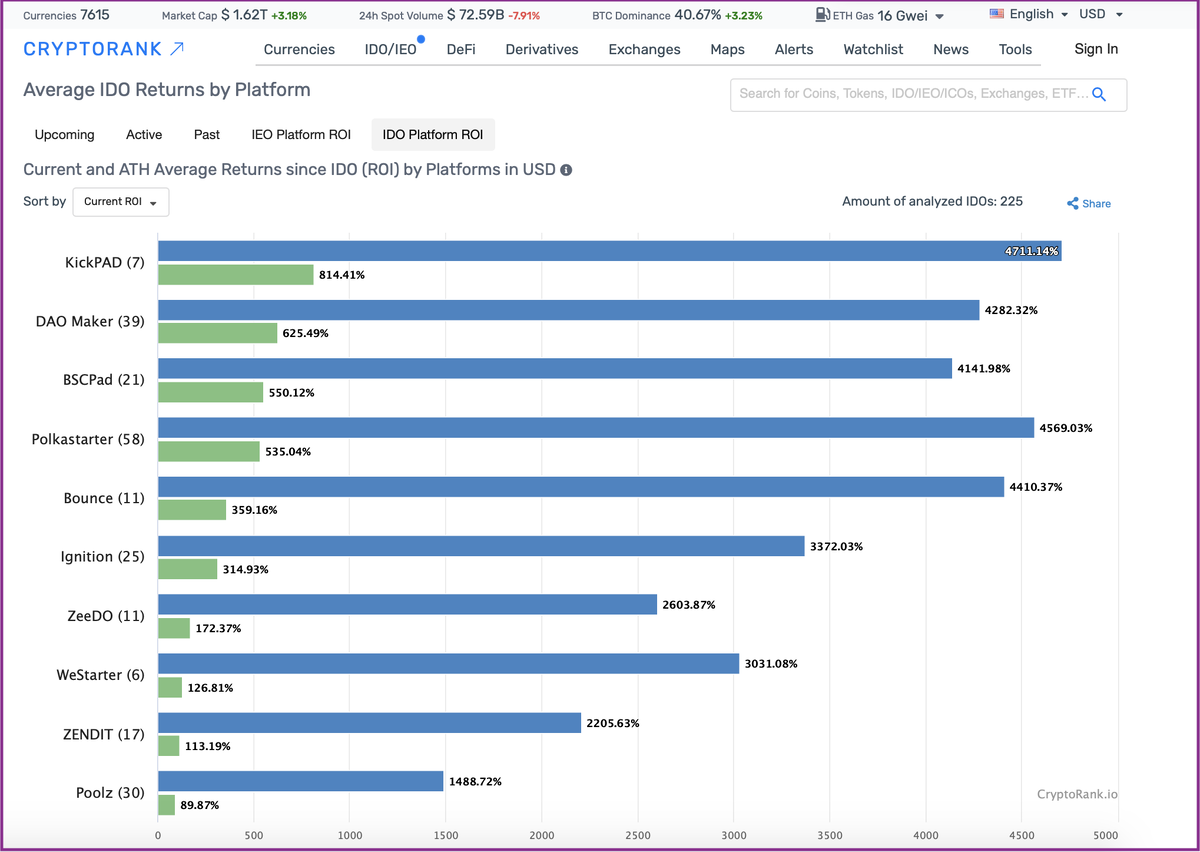Click the info icon beside ROI heading
Viewport: 1200px width, 852px height.
click(x=566, y=170)
